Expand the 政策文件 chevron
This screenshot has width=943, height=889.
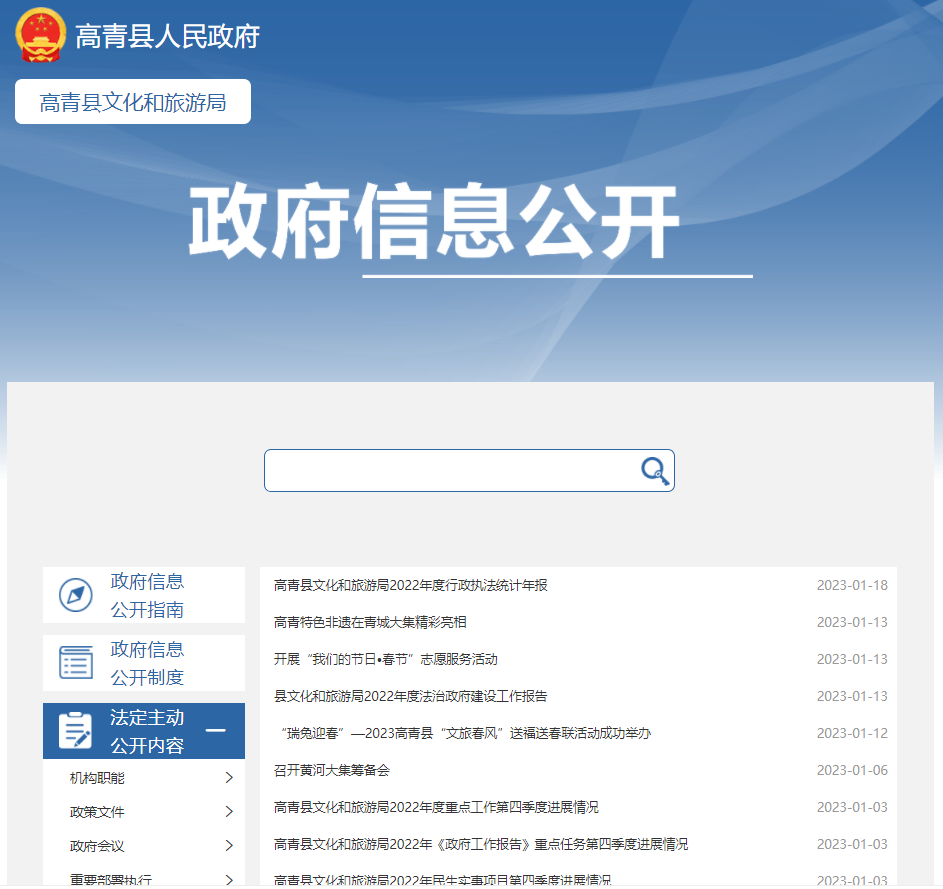pos(229,812)
